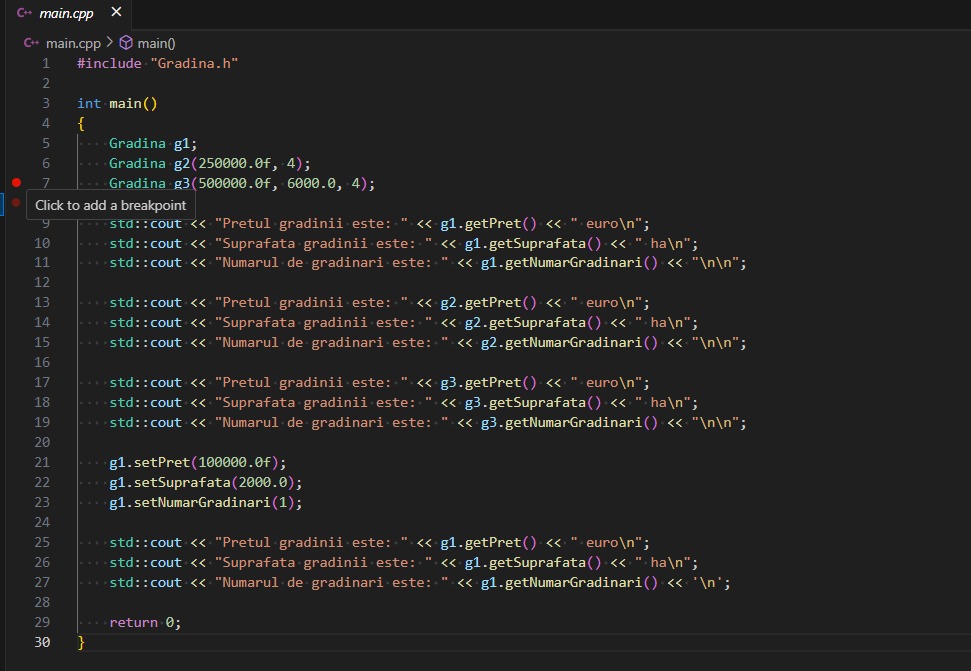The image size is (971, 671).
Task: Click the closing brace on line 30
Action: tap(81, 643)
